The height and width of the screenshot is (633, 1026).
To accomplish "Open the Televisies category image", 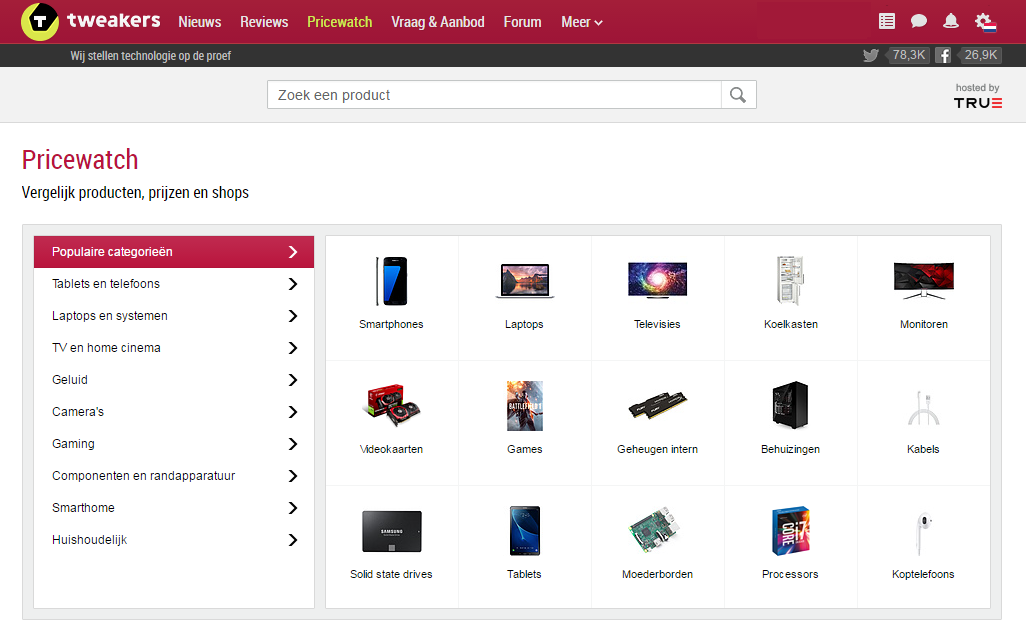I will click(658, 280).
